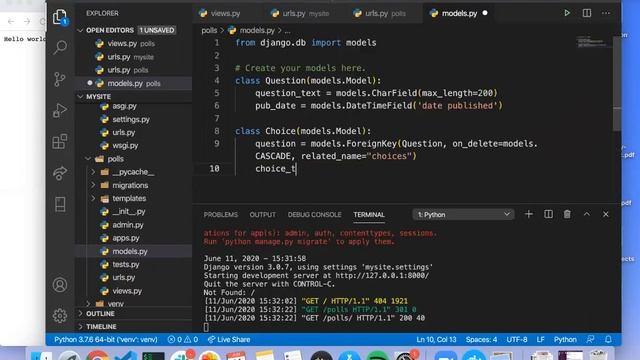Screen dimensions: 640x360
Task: Collapse the MYSITE folder section
Action: click(x=80, y=96)
